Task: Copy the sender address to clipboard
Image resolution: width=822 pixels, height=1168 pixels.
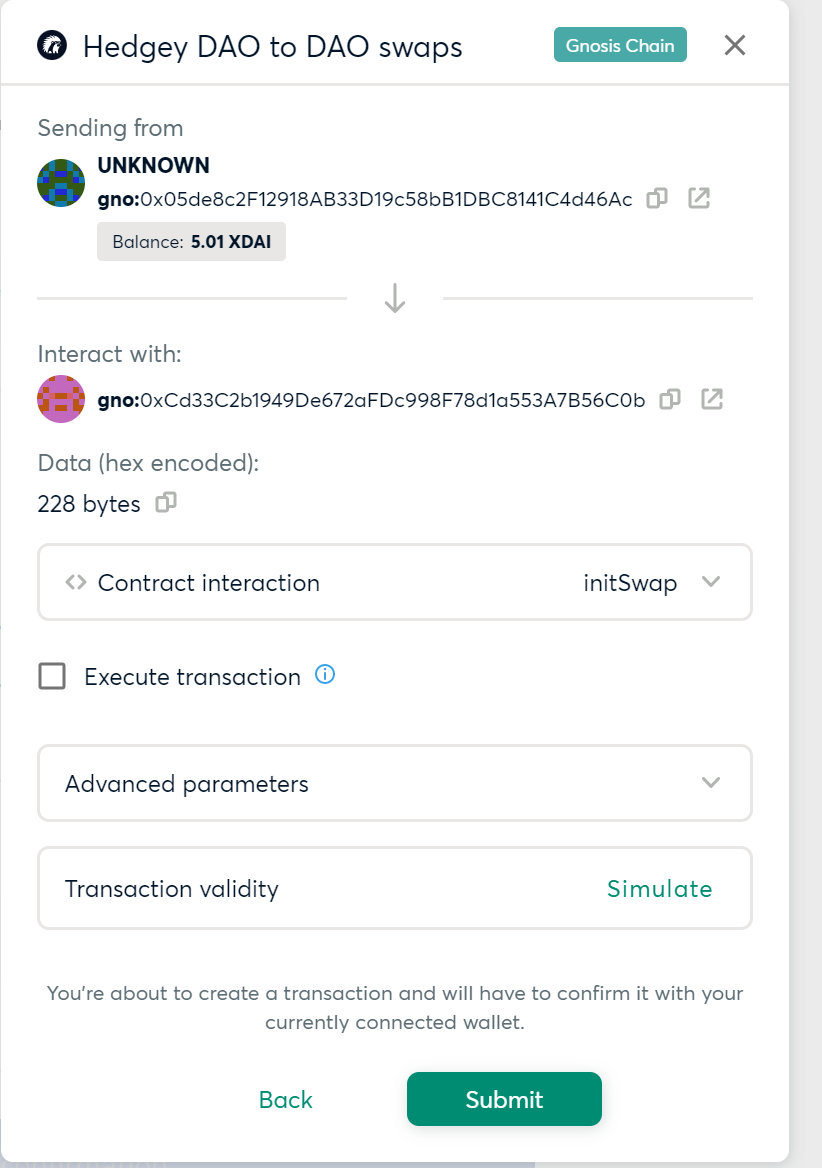Action: [x=657, y=198]
